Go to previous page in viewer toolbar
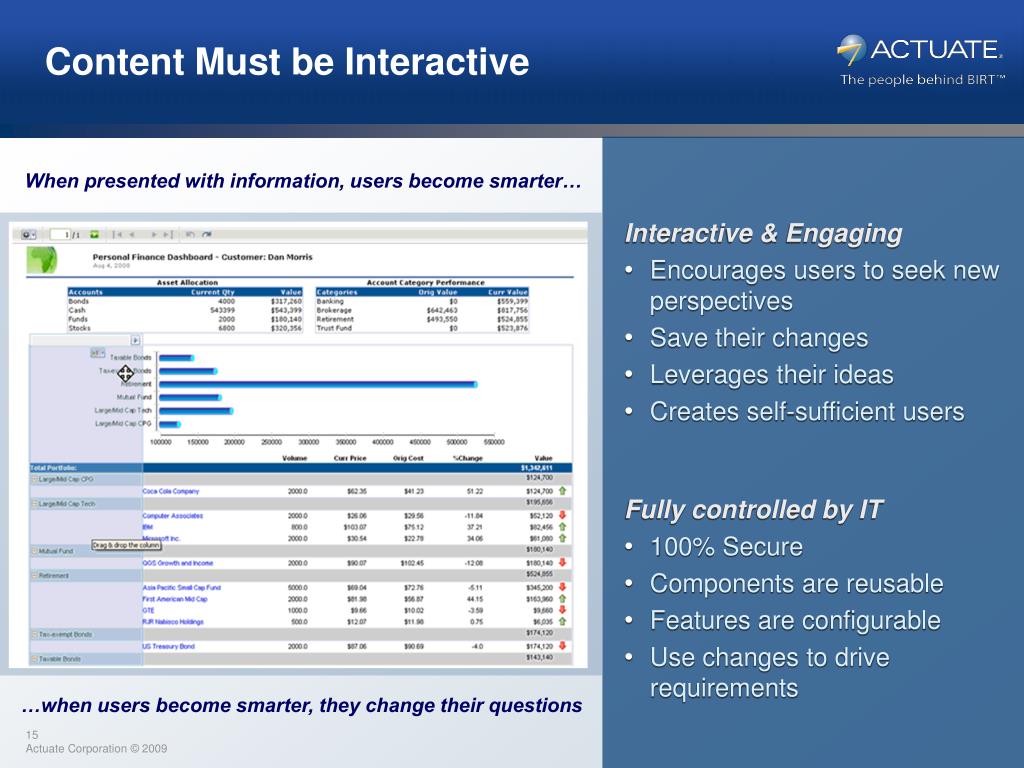1024x768 pixels. pos(132,234)
